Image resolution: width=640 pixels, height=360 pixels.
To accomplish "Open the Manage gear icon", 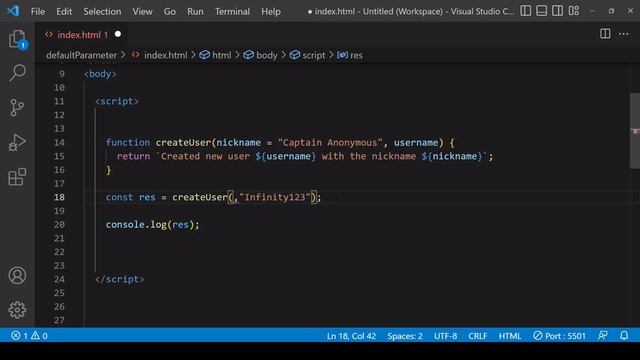I will click(17, 310).
